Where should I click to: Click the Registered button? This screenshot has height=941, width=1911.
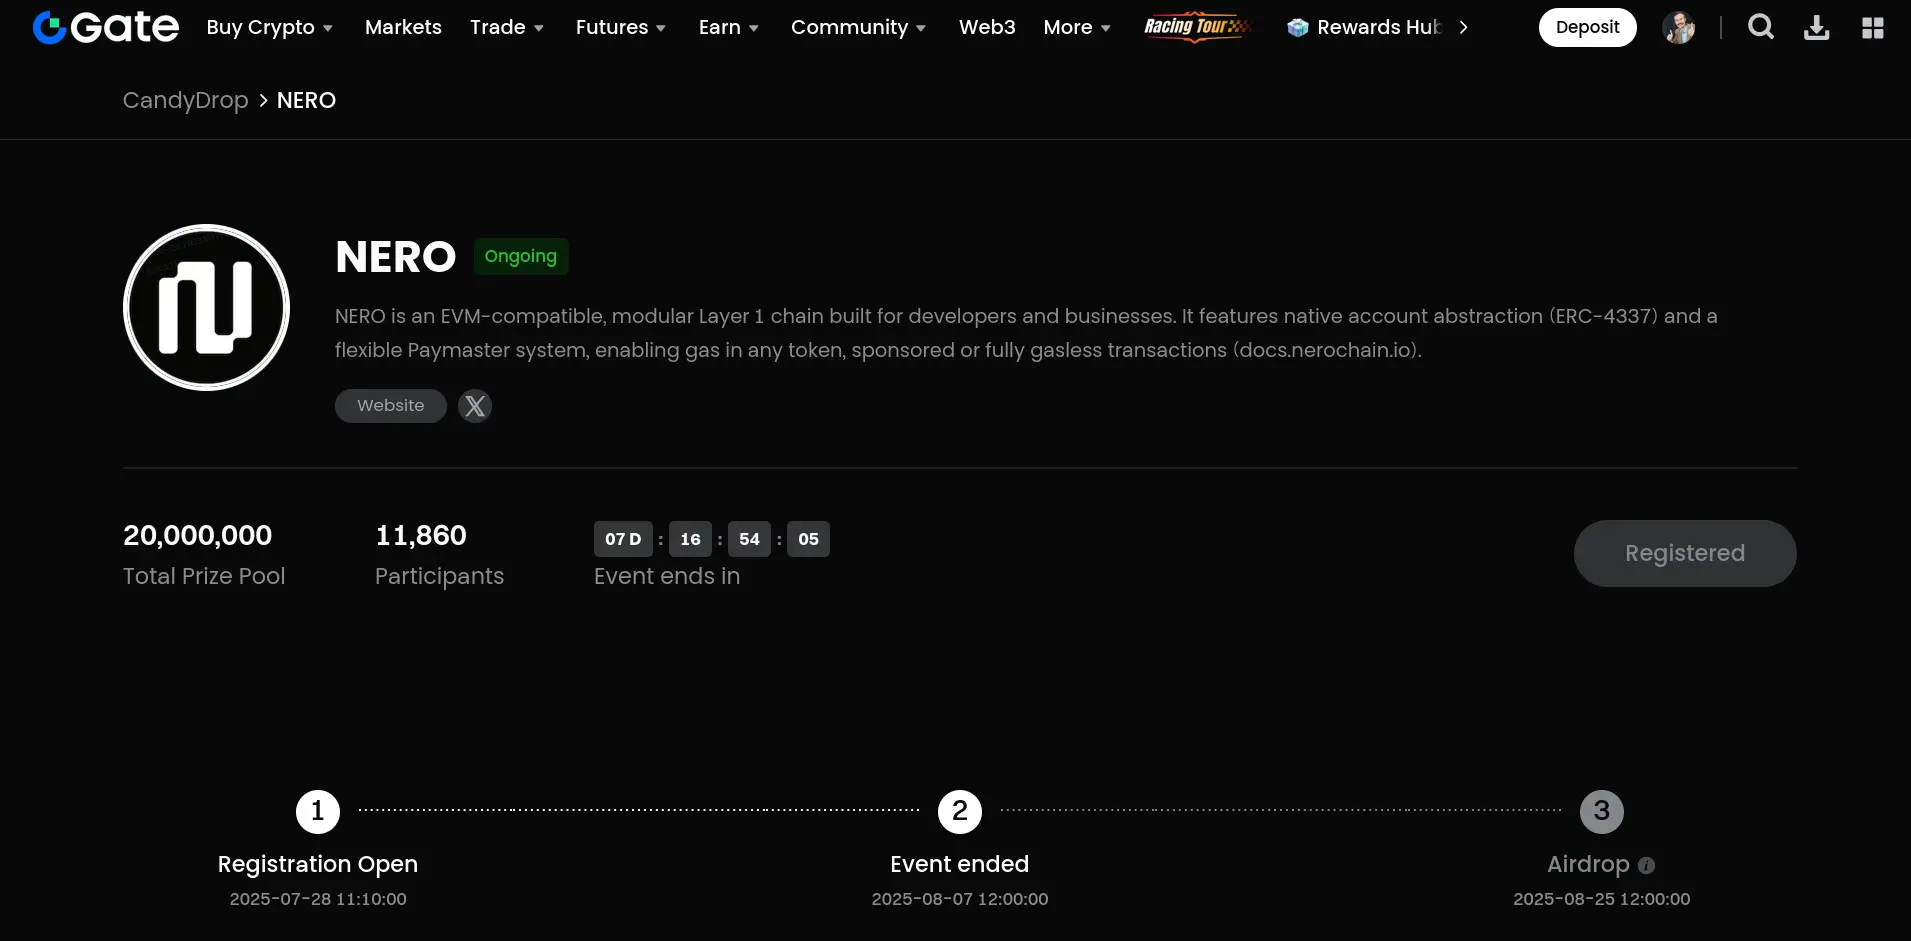point(1685,553)
